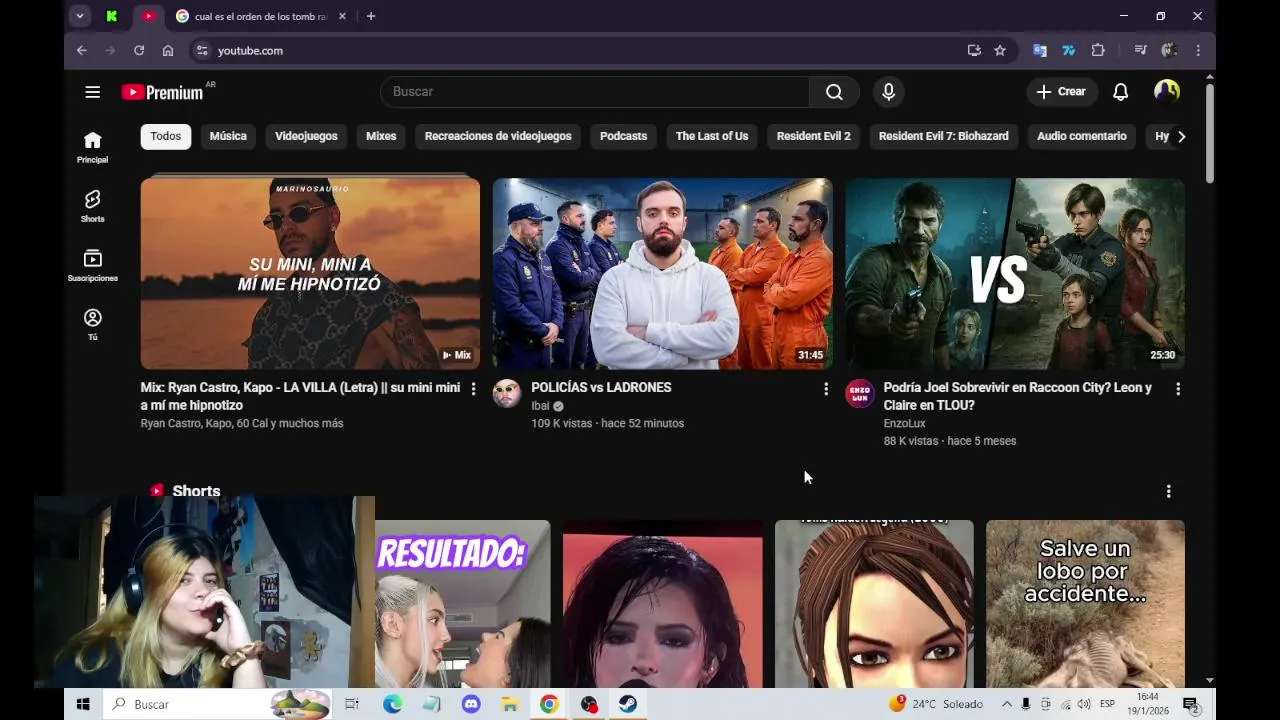Open the Shorts shelf options menu

1168,491
